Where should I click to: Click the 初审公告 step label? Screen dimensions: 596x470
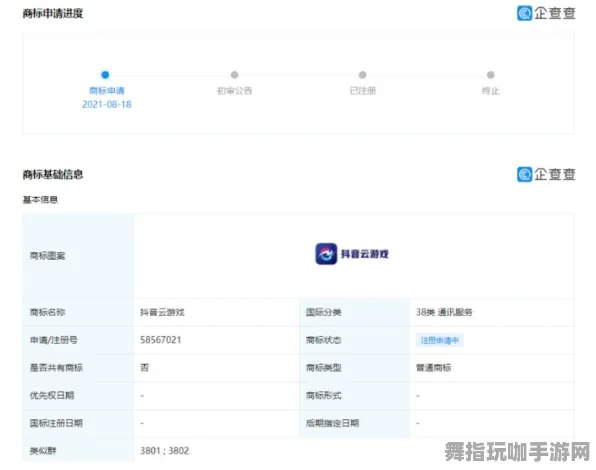(235, 90)
